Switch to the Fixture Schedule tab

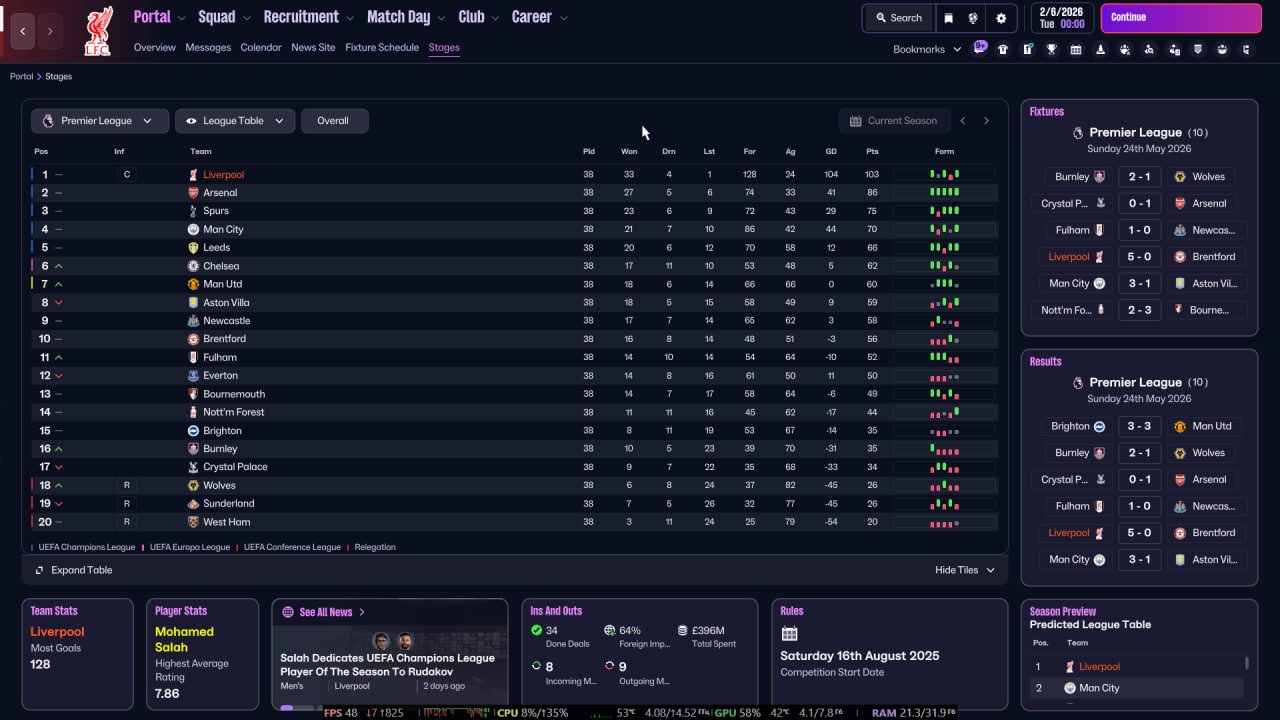coord(382,47)
